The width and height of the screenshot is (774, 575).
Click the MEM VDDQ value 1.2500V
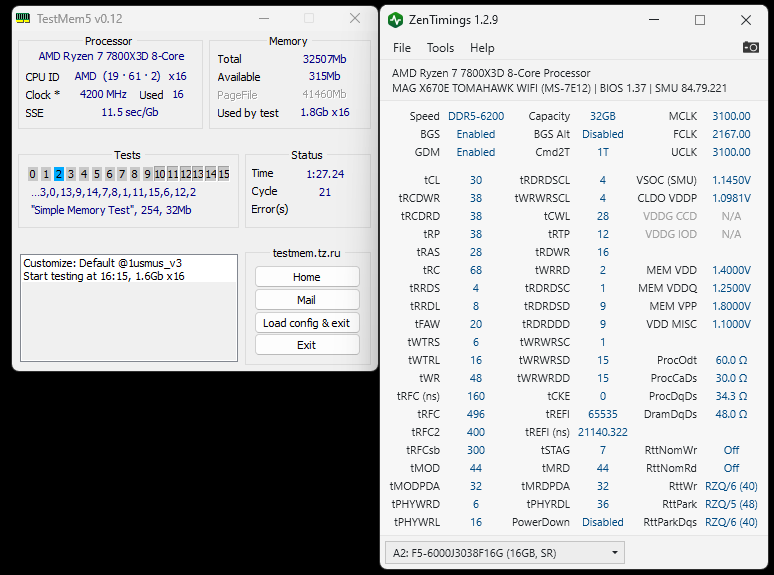click(x=731, y=288)
